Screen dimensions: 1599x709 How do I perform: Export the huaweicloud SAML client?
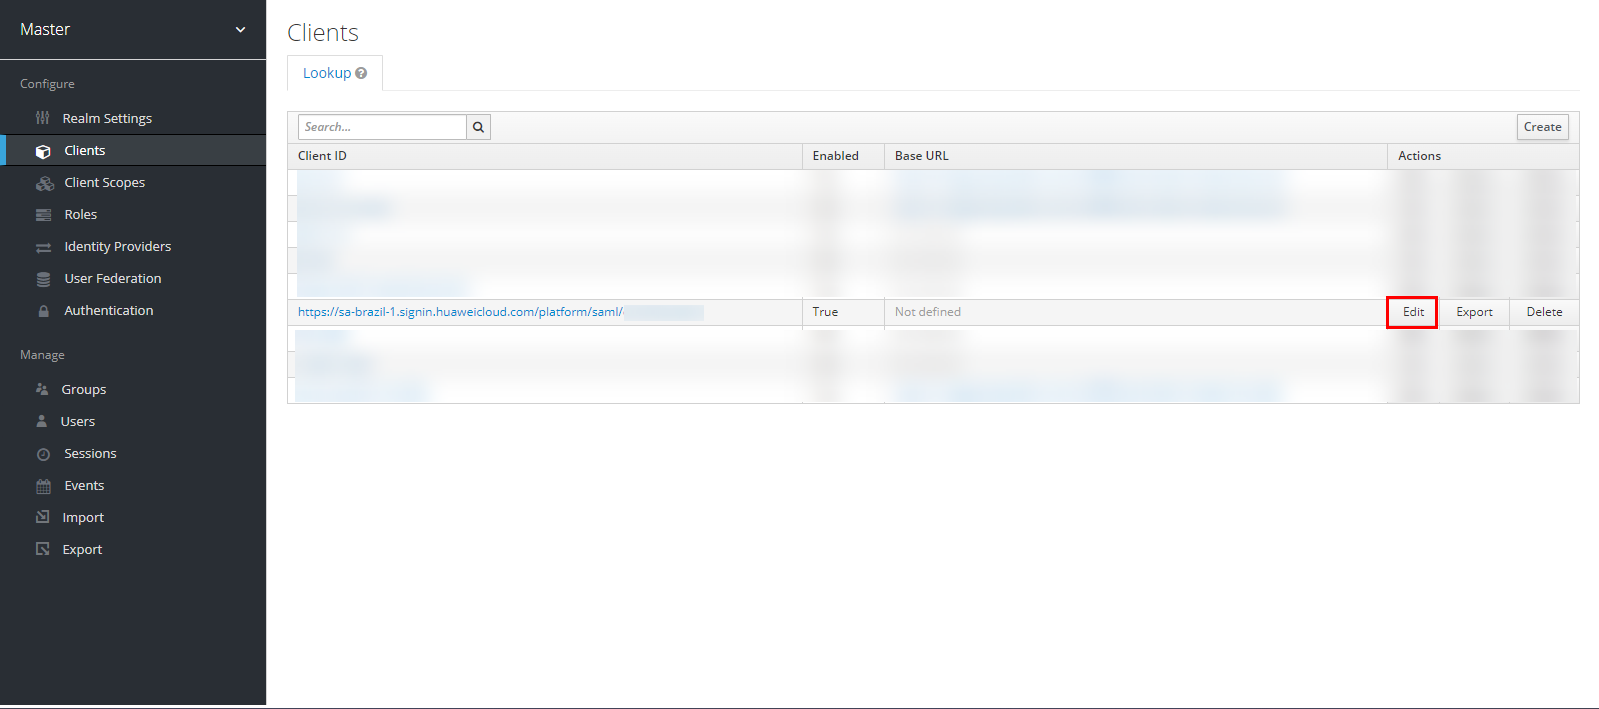pos(1474,312)
